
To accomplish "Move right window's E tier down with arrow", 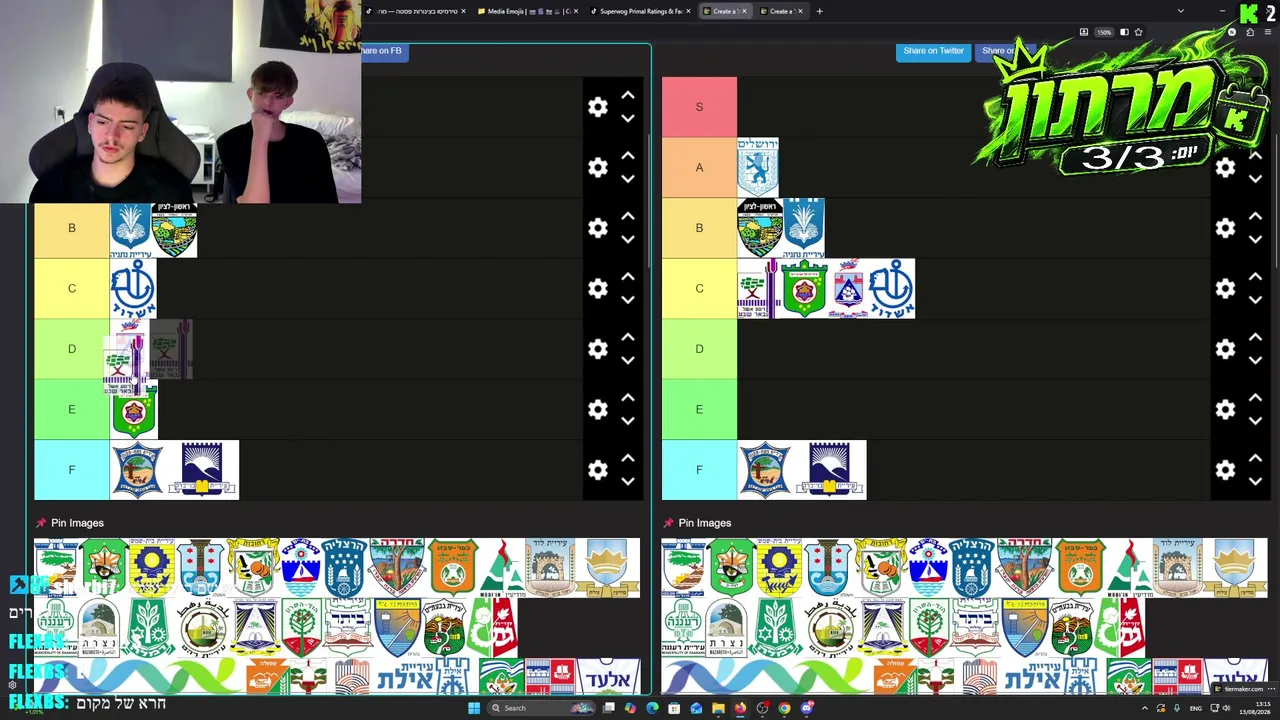I will click(x=1255, y=421).
